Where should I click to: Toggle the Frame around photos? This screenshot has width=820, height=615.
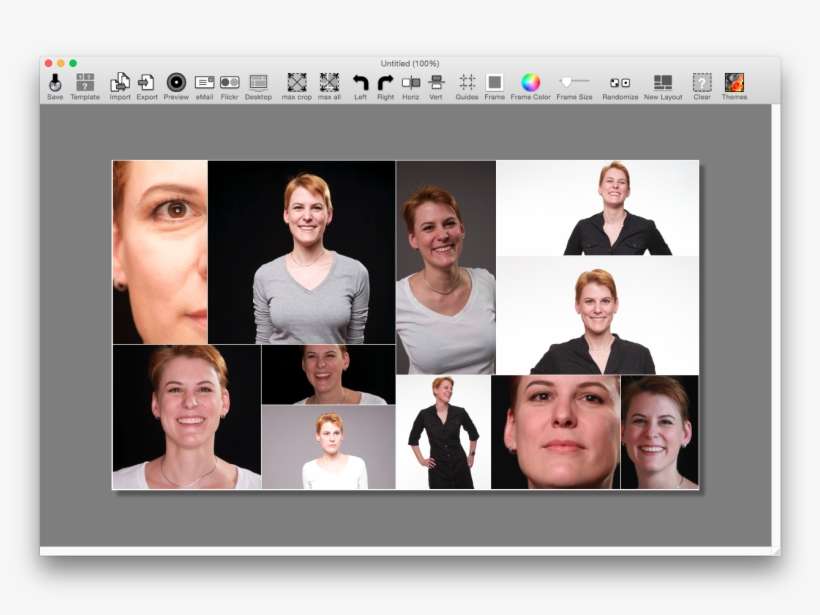pos(492,85)
